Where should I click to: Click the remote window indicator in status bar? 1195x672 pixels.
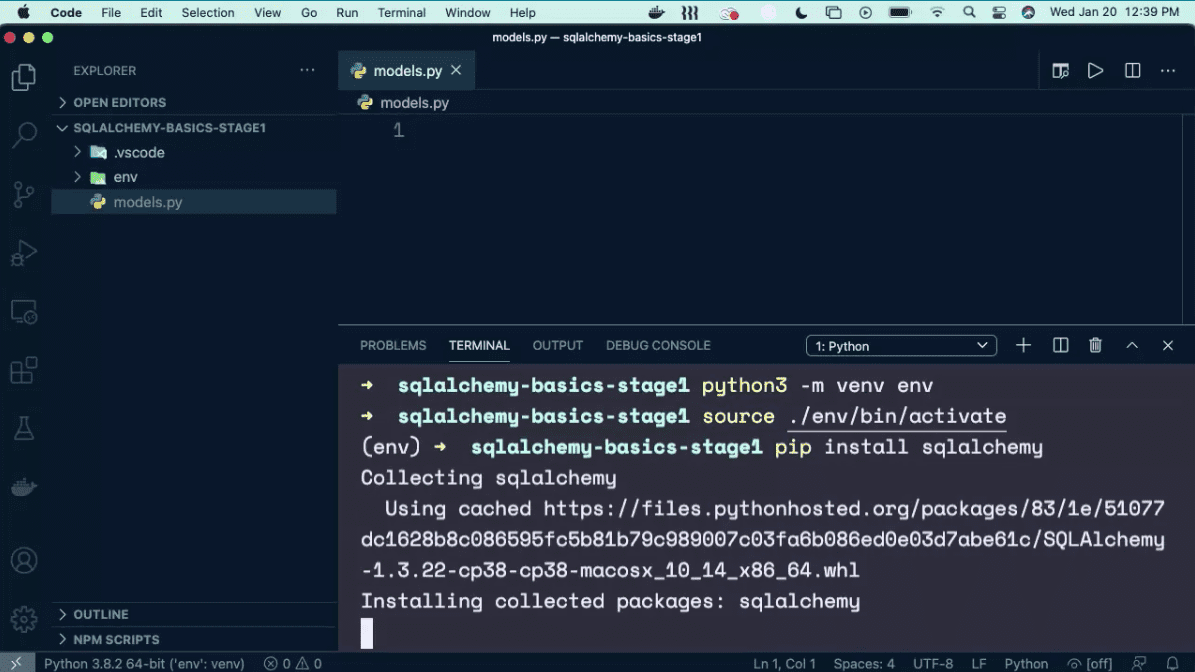(17, 664)
